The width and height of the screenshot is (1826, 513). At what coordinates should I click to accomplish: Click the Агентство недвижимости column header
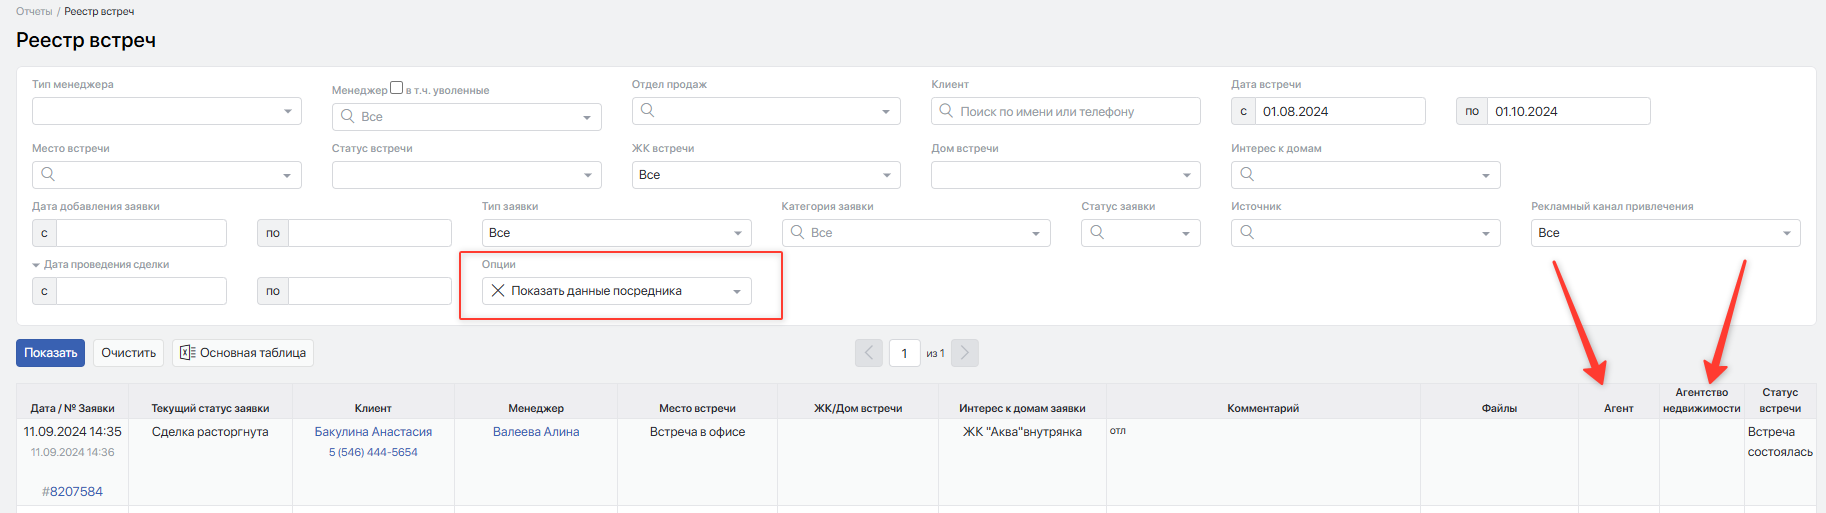1701,400
